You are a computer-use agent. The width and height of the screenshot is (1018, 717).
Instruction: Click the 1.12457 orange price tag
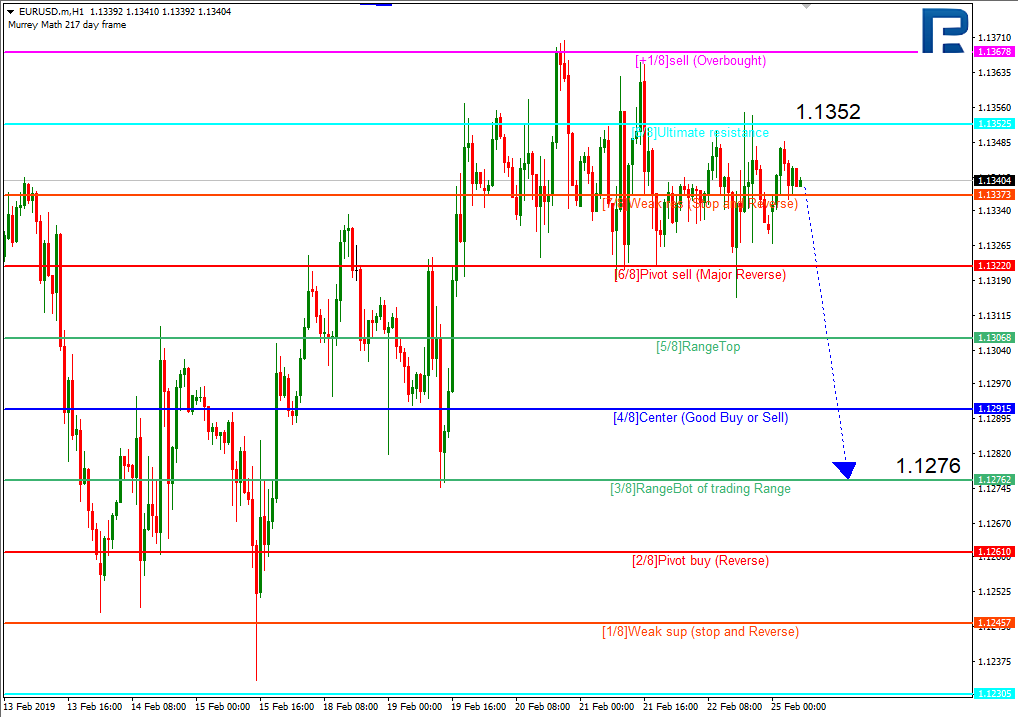click(995, 623)
